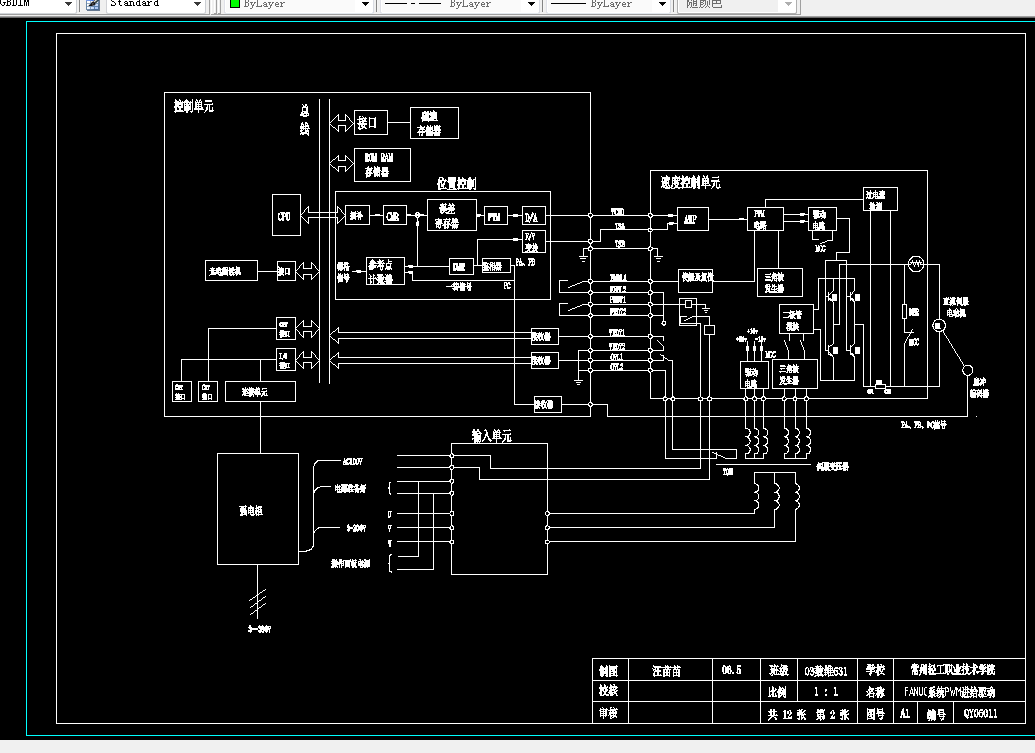Select the 误差寄存器 block text
Screen dimensions: 1035x753
[447, 216]
